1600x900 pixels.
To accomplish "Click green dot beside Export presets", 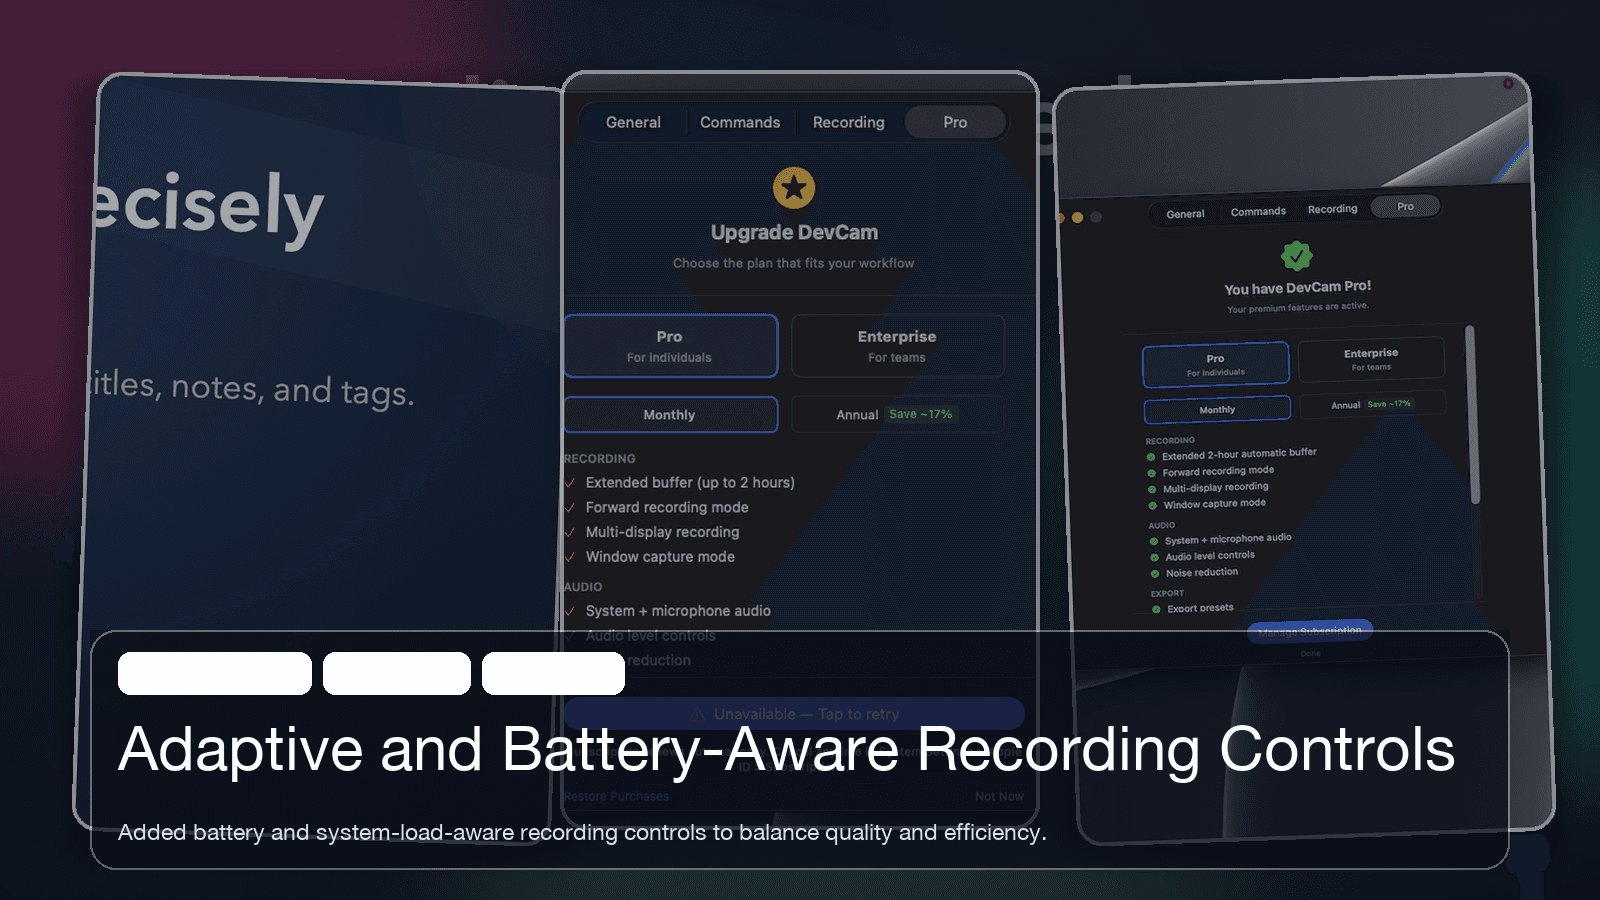I will (1157, 609).
